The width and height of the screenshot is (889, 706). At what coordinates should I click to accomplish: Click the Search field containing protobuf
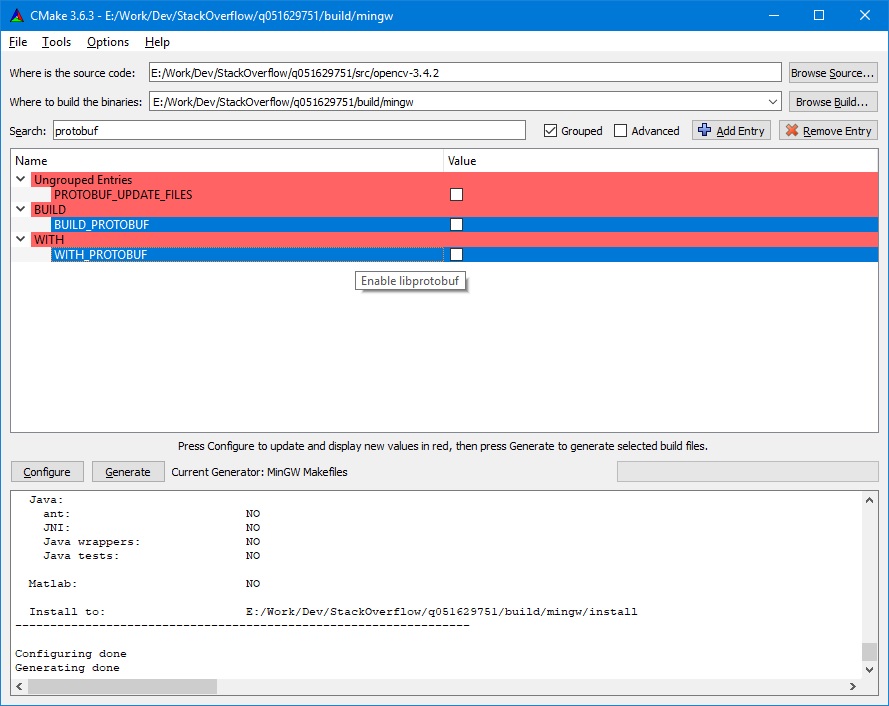point(289,131)
